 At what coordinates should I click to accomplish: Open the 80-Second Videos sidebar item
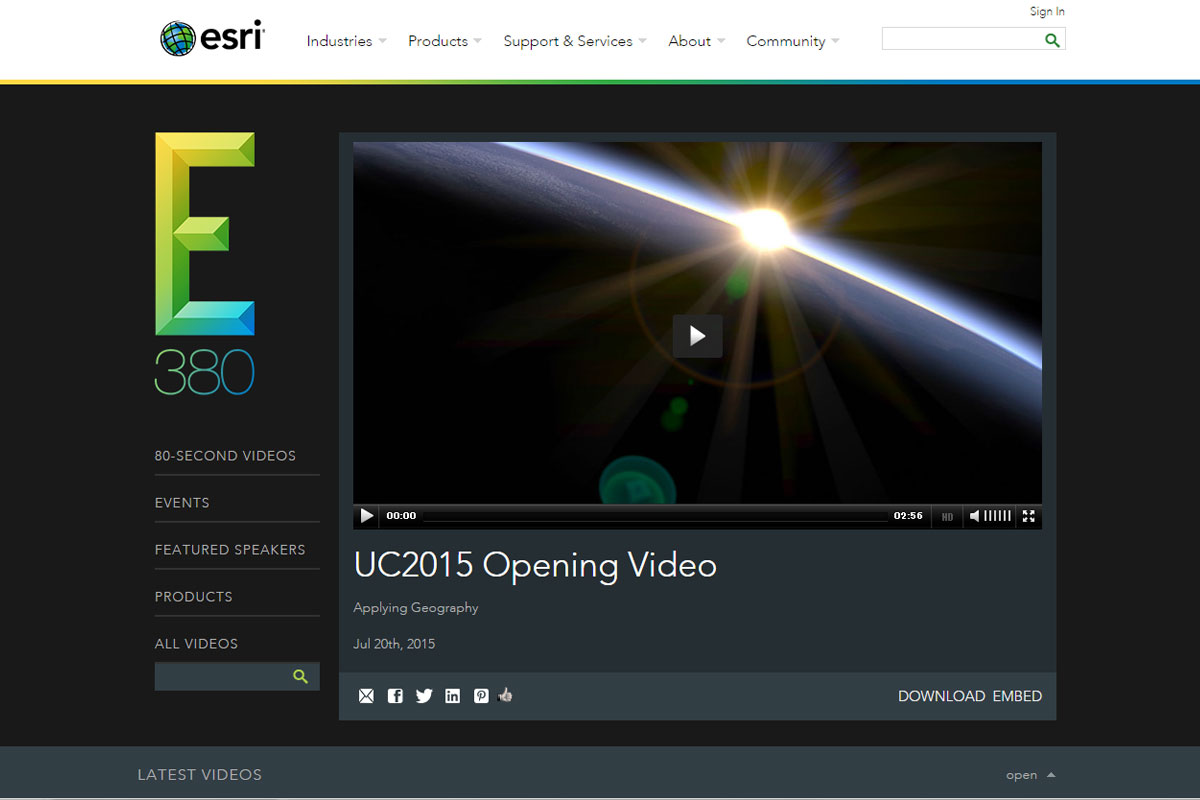225,456
